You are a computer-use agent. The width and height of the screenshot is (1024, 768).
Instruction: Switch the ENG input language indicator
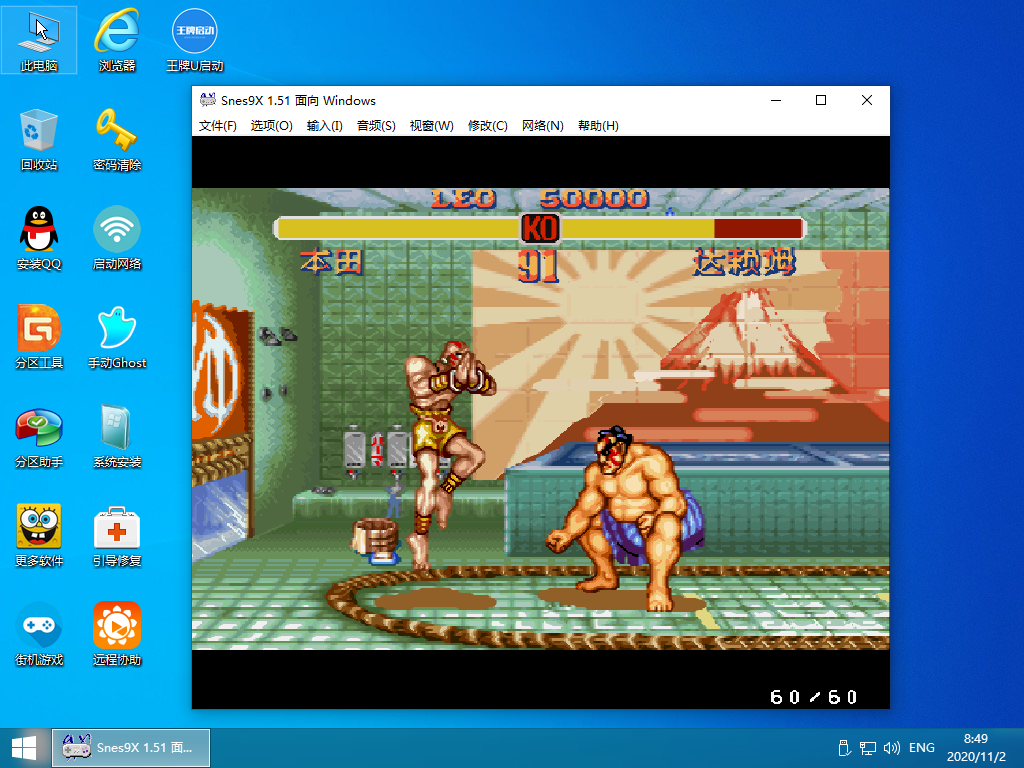(x=921, y=748)
